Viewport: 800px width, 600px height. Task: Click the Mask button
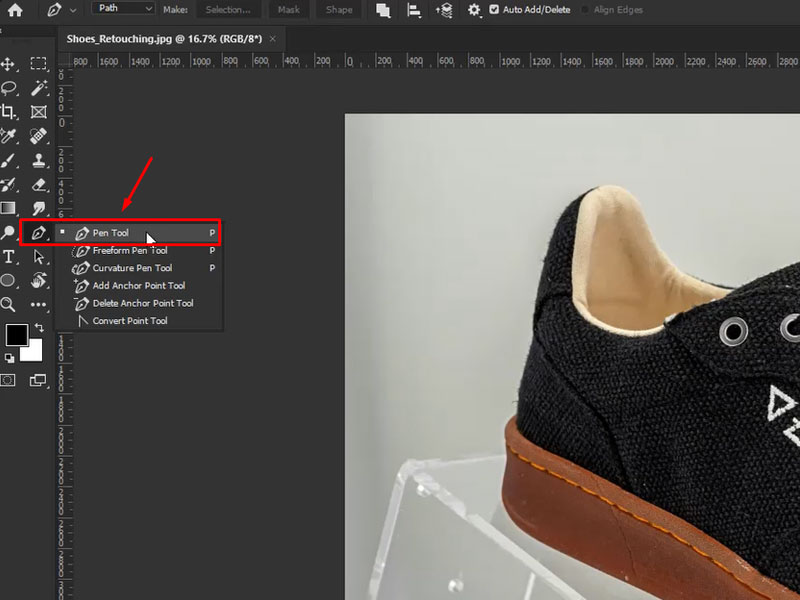[x=288, y=9]
